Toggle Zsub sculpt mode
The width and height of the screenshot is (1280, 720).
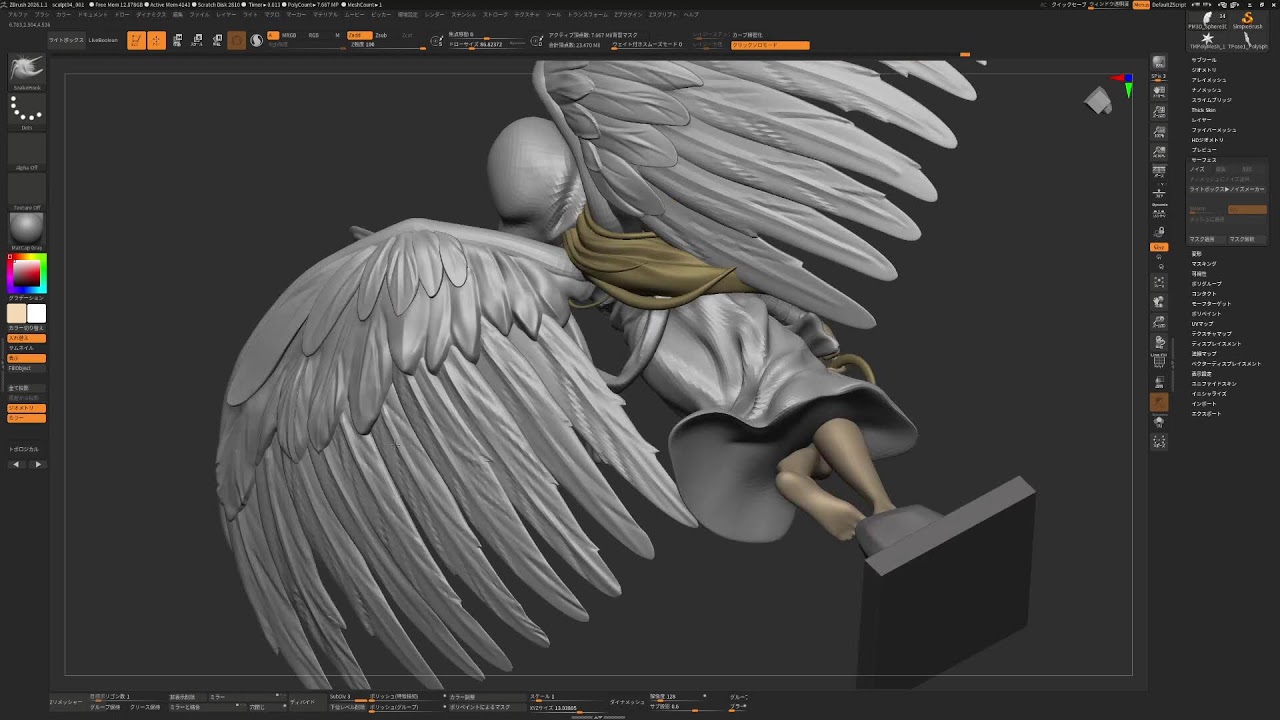coord(381,35)
